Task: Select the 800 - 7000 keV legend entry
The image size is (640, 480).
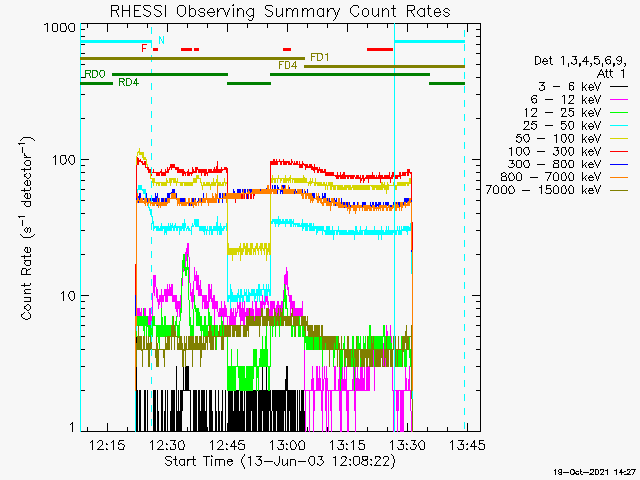Action: [x=564, y=177]
